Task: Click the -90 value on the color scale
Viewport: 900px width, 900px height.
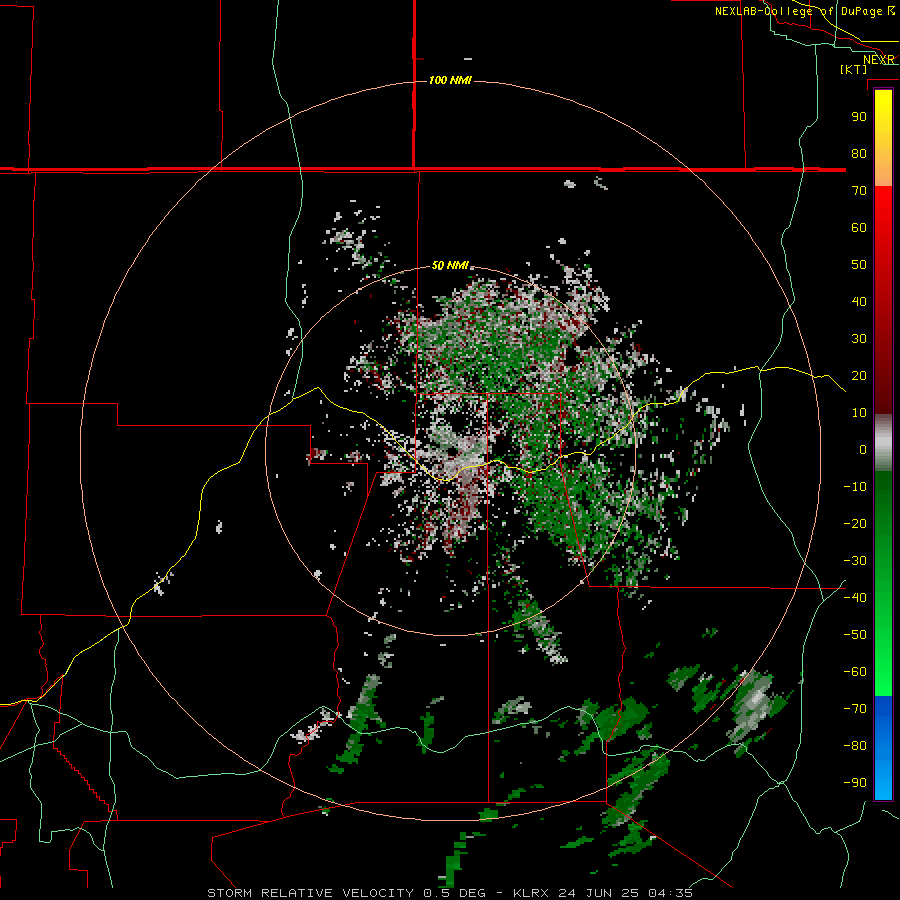Action: (855, 783)
